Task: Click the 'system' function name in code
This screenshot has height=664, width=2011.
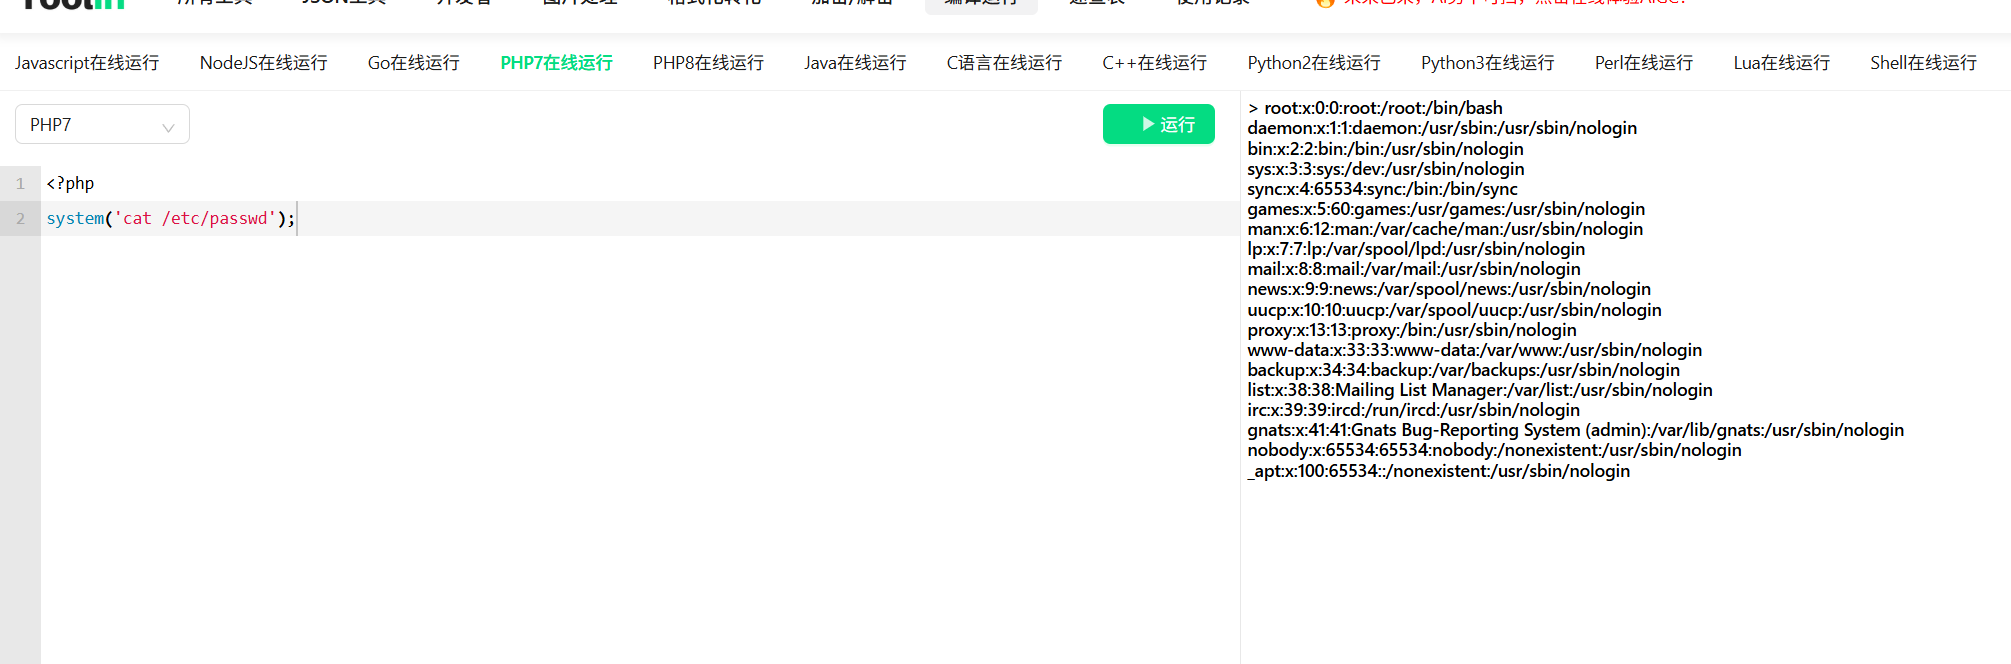Action: coord(75,219)
